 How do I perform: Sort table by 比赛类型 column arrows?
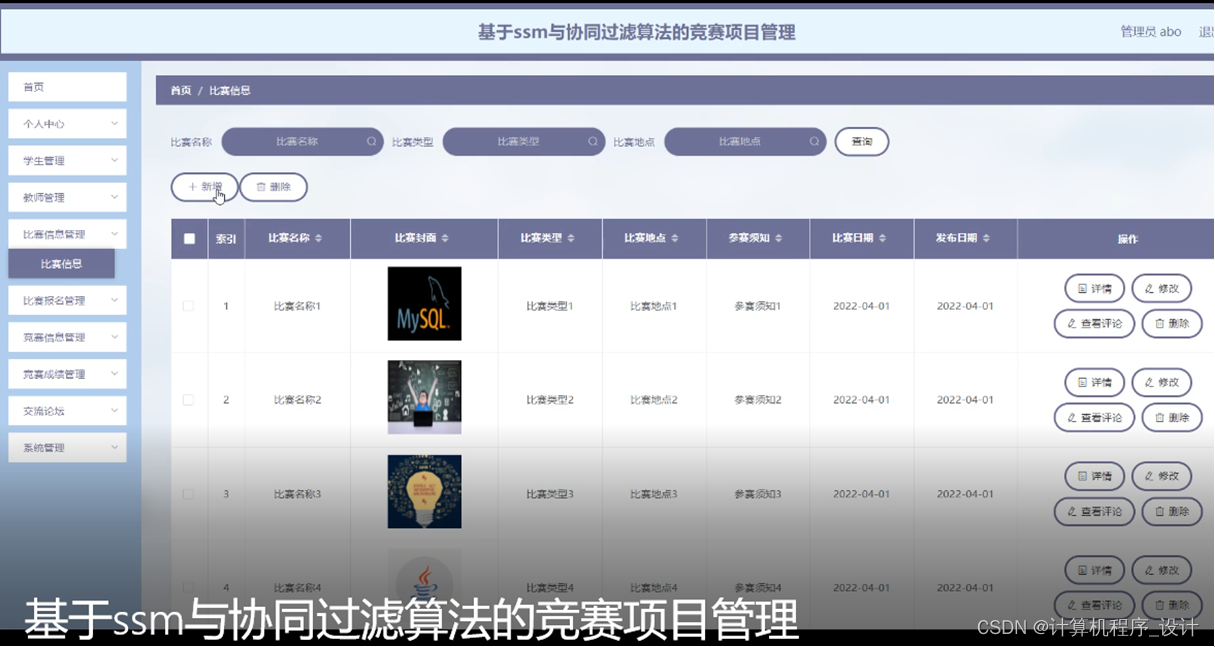pyautogui.click(x=571, y=239)
